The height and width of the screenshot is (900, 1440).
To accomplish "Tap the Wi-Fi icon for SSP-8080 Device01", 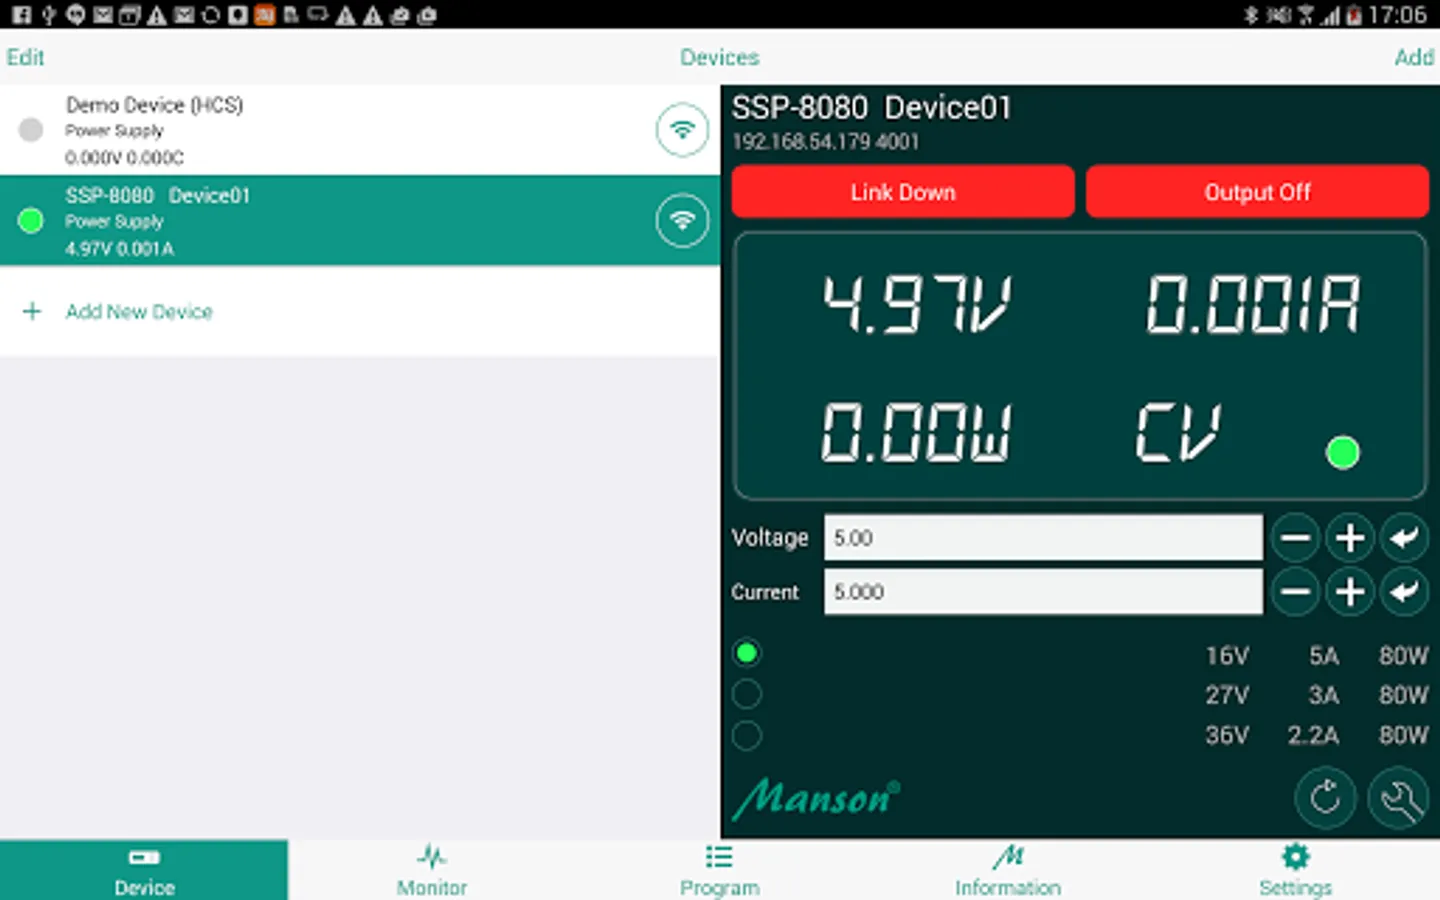I will tap(682, 220).
